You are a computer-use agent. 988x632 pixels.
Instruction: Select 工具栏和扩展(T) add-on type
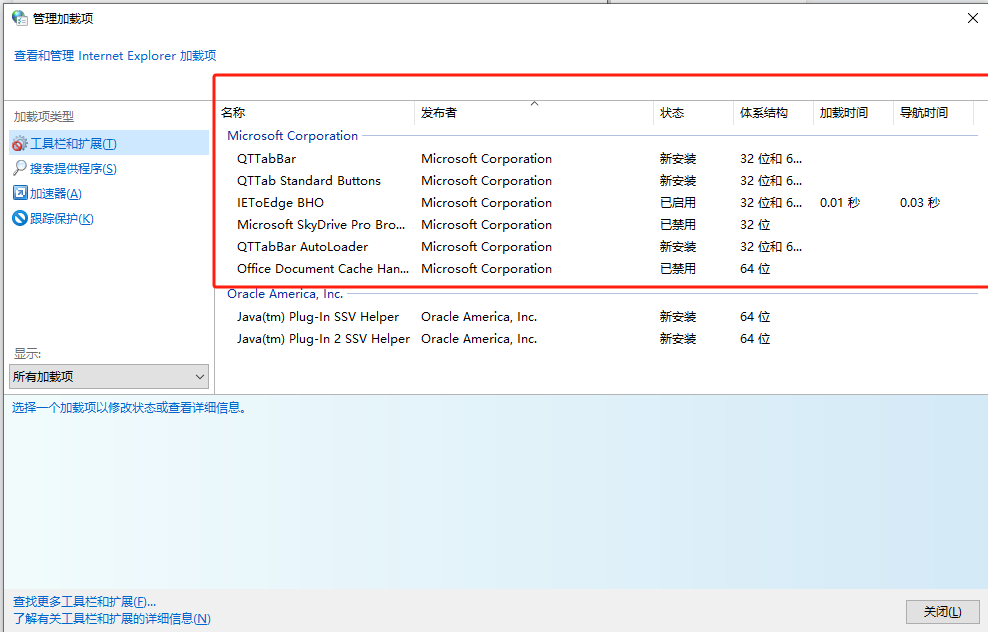coord(109,143)
